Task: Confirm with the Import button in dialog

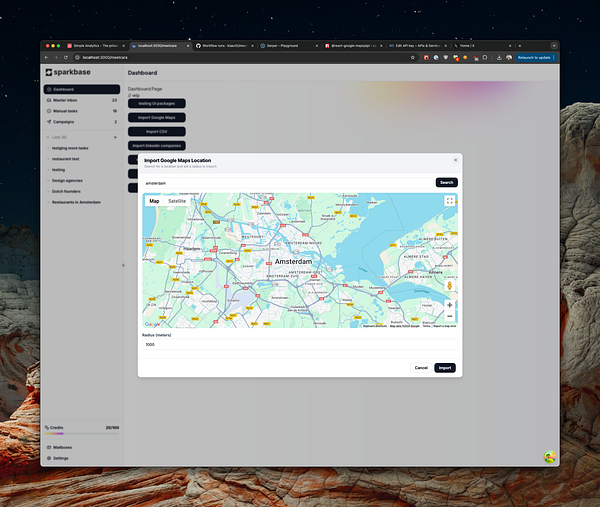Action: pos(445,368)
